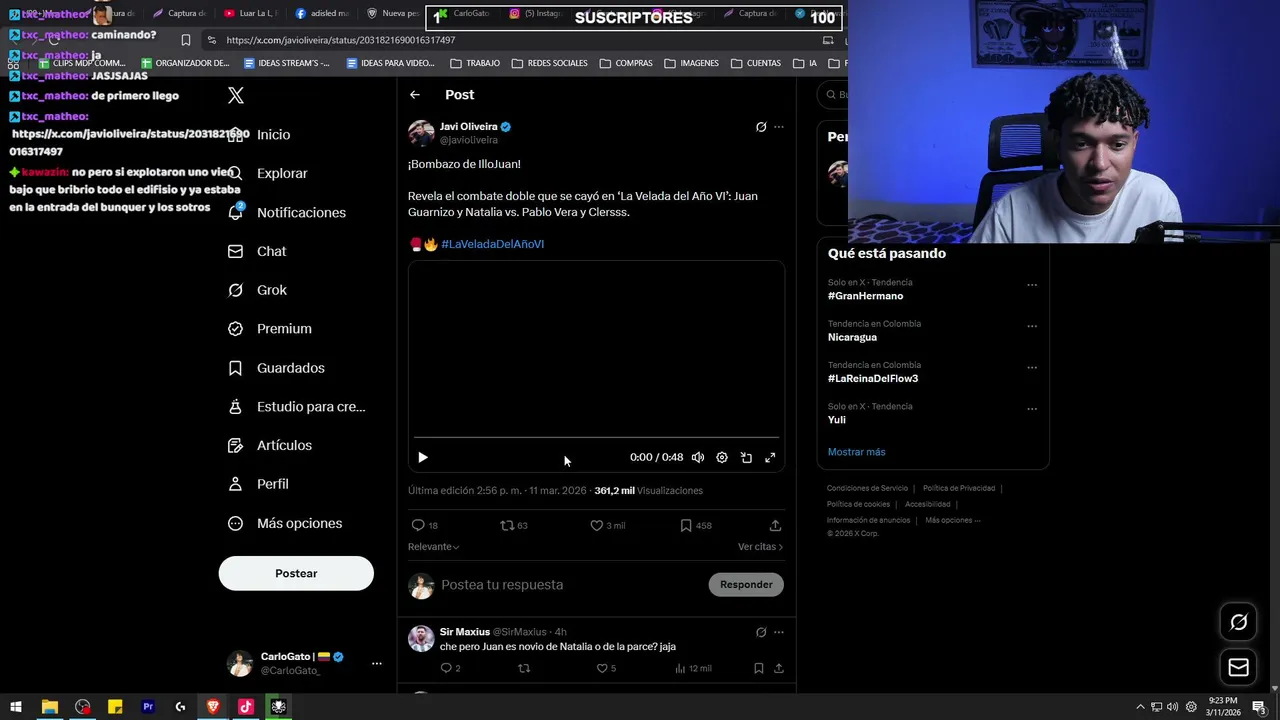Viewport: 1280px width, 720px height.
Task: Go back using the Post arrow
Action: tap(415, 95)
